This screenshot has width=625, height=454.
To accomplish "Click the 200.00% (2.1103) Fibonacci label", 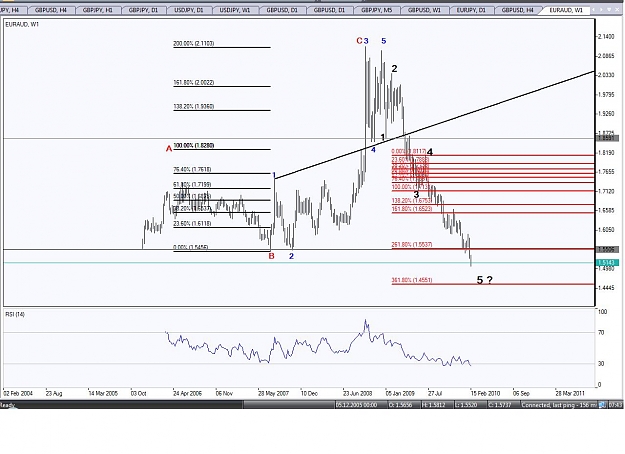I will (x=194, y=43).
